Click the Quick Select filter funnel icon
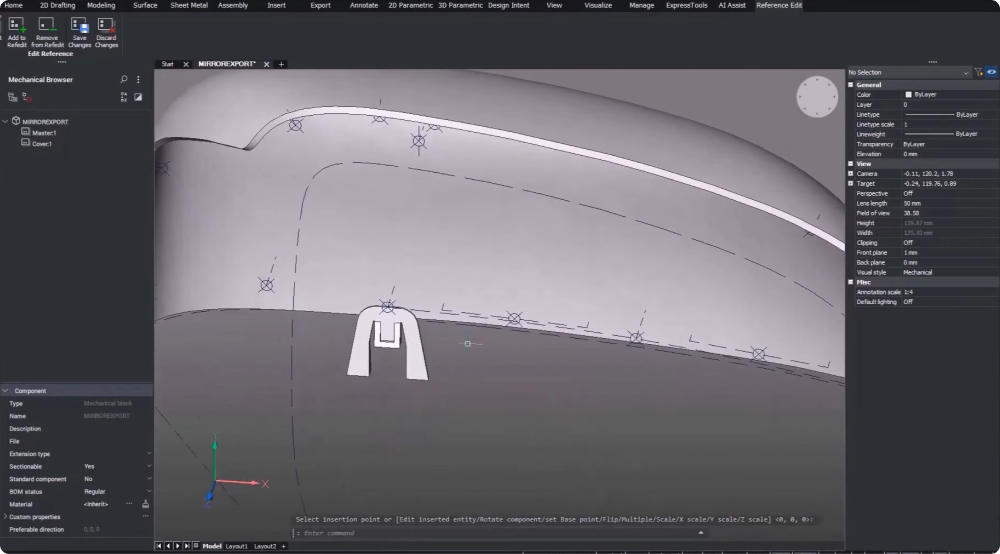 pyautogui.click(x=978, y=72)
